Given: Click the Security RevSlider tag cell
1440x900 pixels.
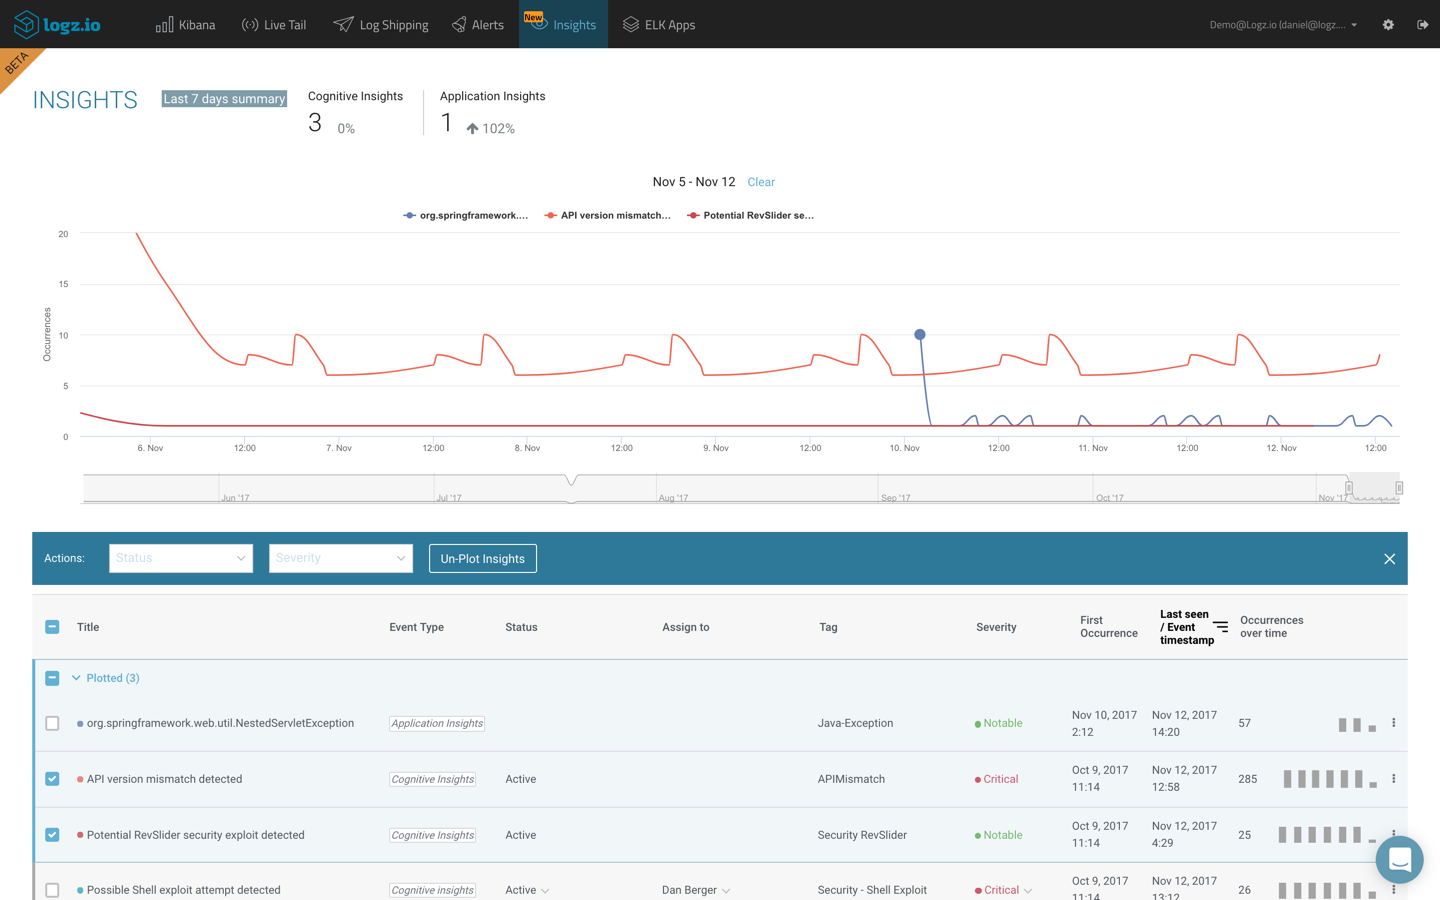Looking at the screenshot, I should pos(862,835).
